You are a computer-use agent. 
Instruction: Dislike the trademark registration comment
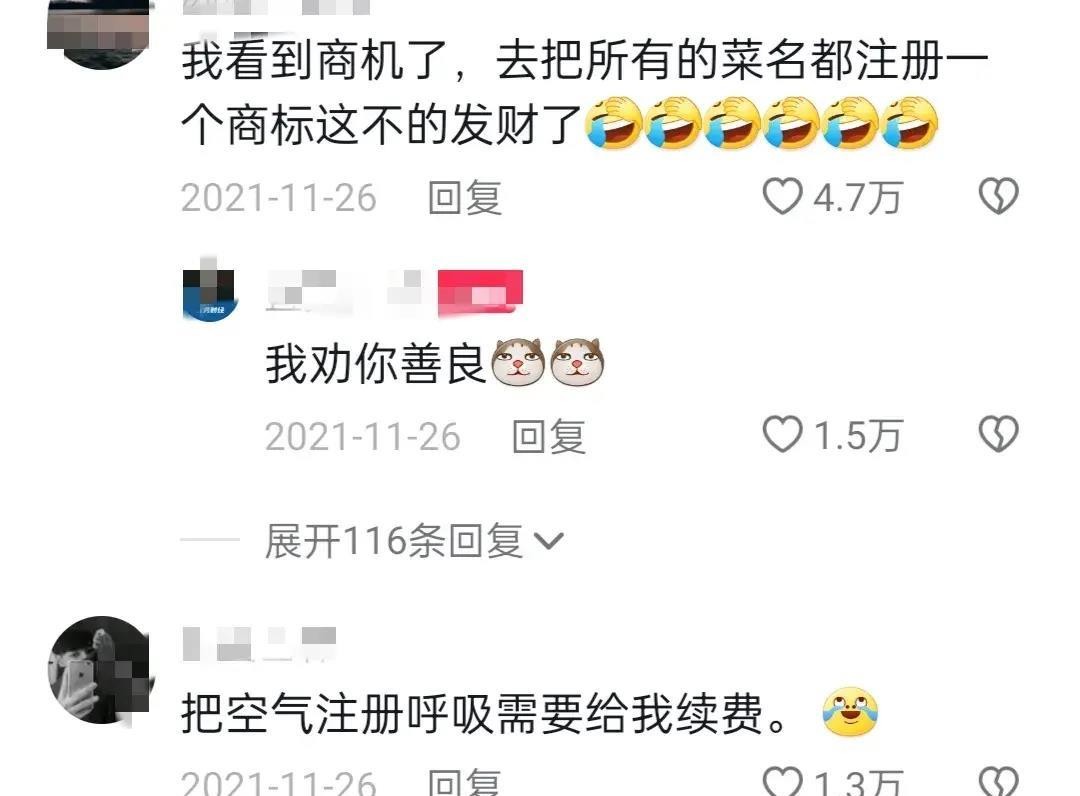pos(999,196)
